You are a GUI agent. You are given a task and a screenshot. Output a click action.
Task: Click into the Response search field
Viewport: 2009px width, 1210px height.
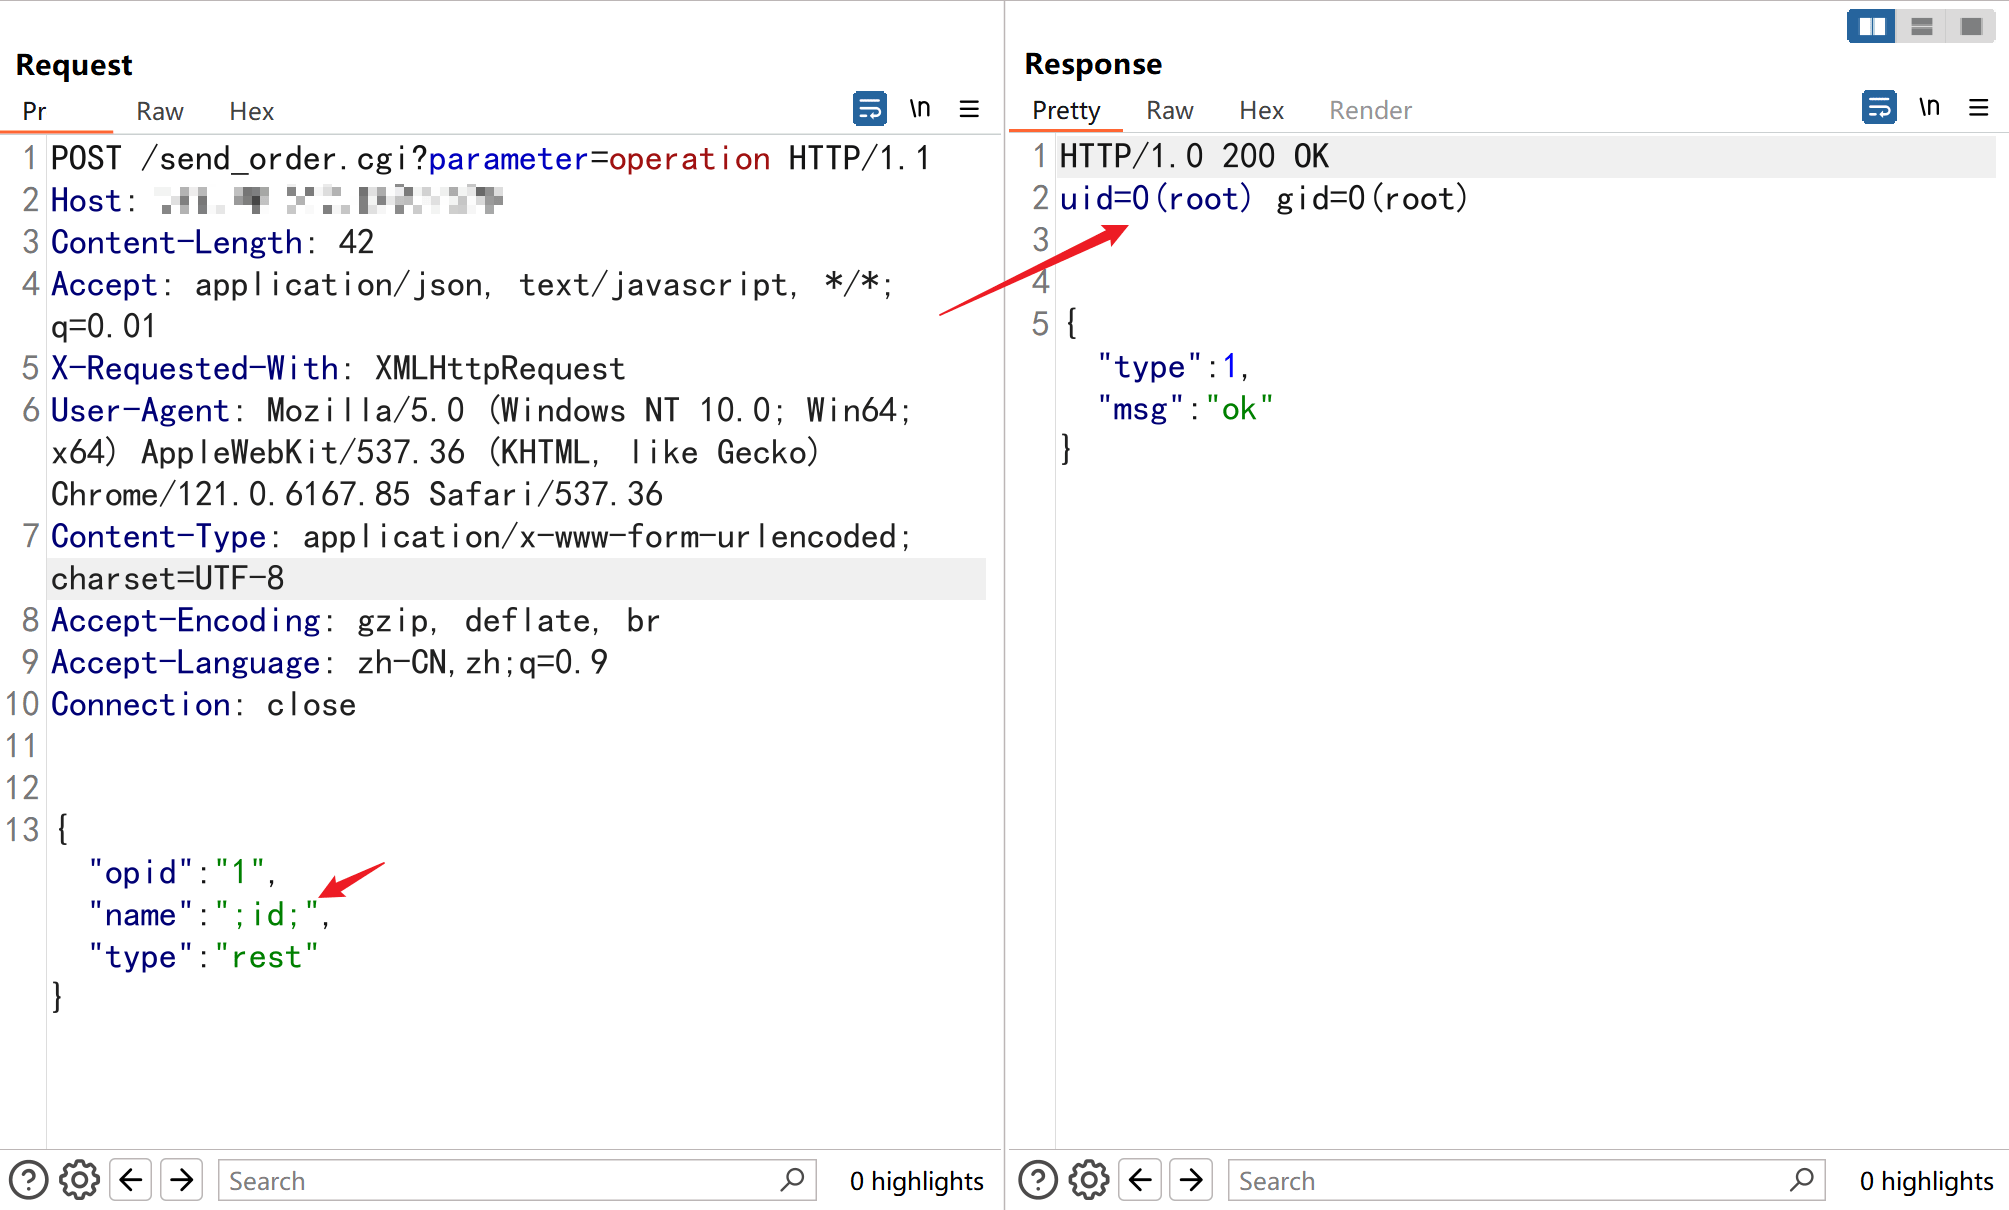[1510, 1180]
